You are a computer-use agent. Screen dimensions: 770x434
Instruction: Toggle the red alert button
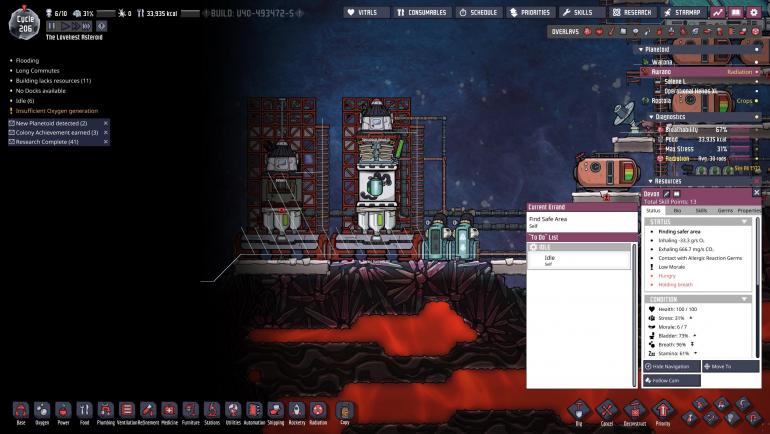(x=101, y=26)
